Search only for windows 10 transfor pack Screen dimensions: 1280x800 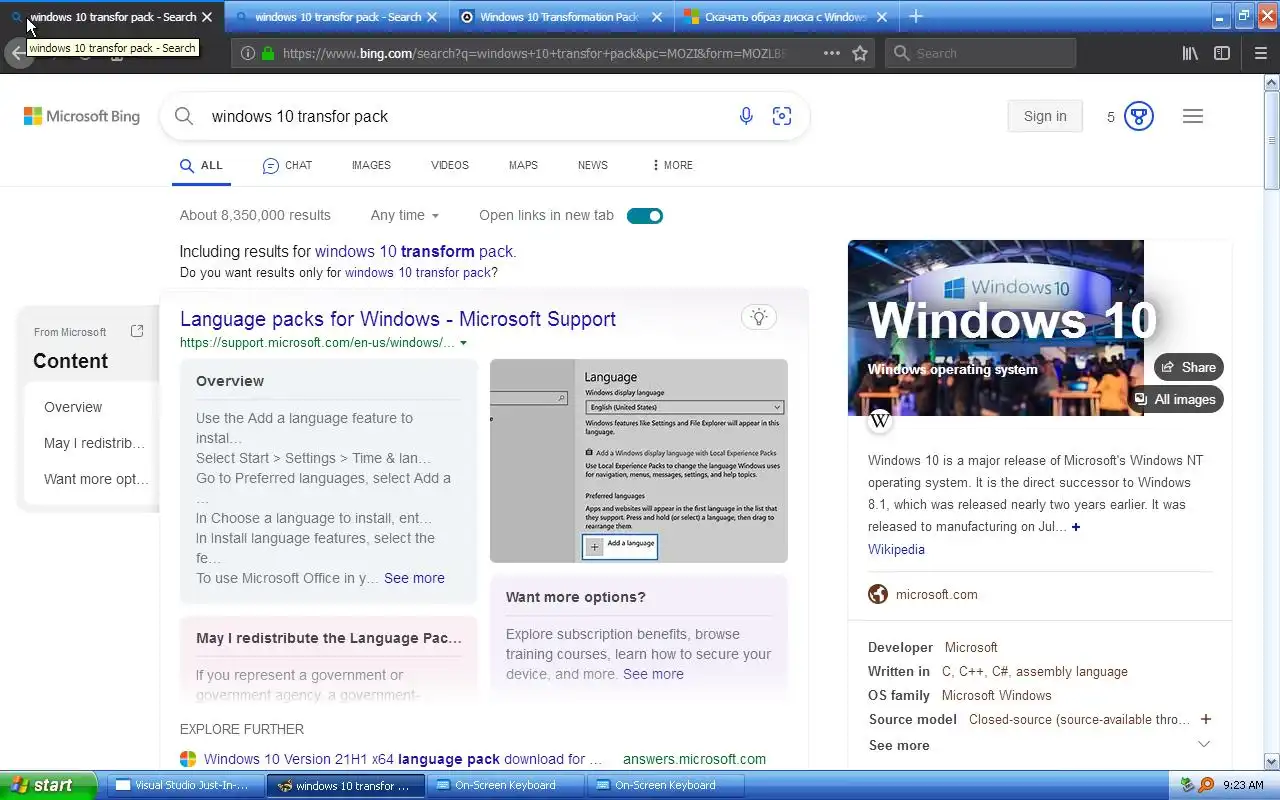[x=418, y=272]
